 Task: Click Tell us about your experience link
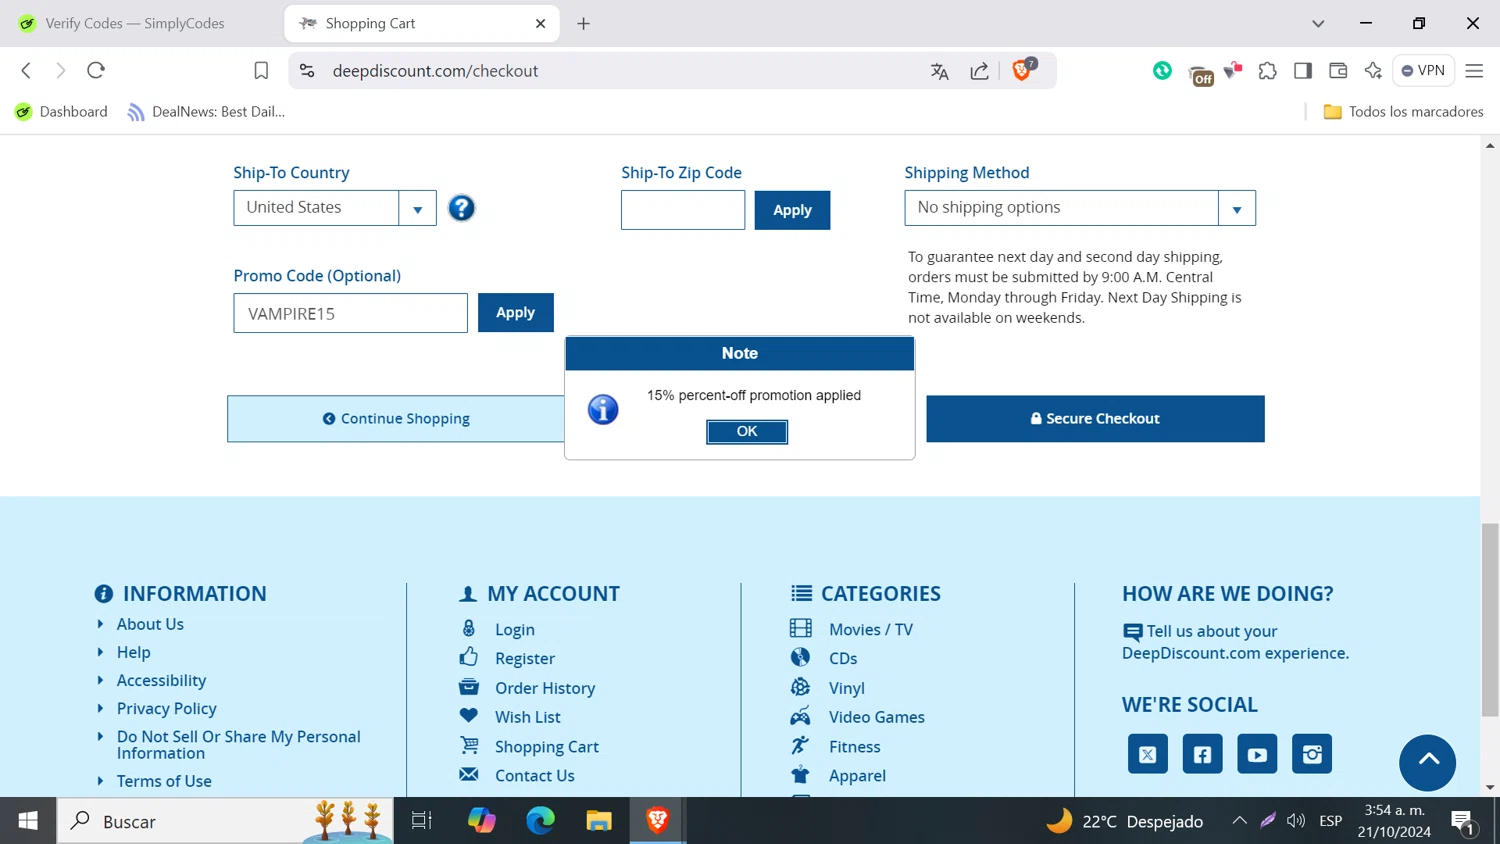click(1235, 642)
